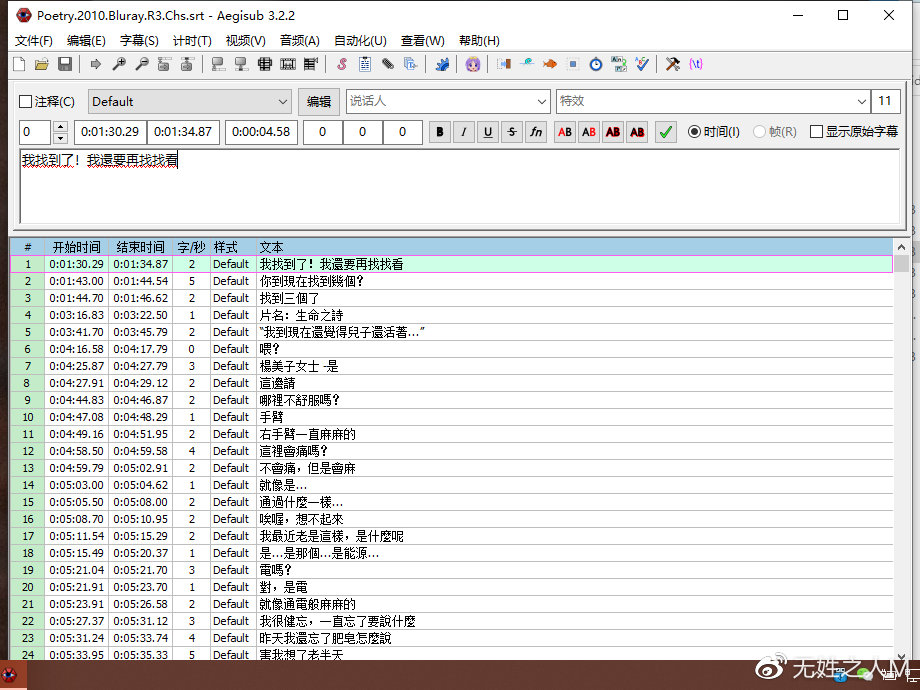Save the subtitle file
Screen dimensions: 920x690
(64, 64)
